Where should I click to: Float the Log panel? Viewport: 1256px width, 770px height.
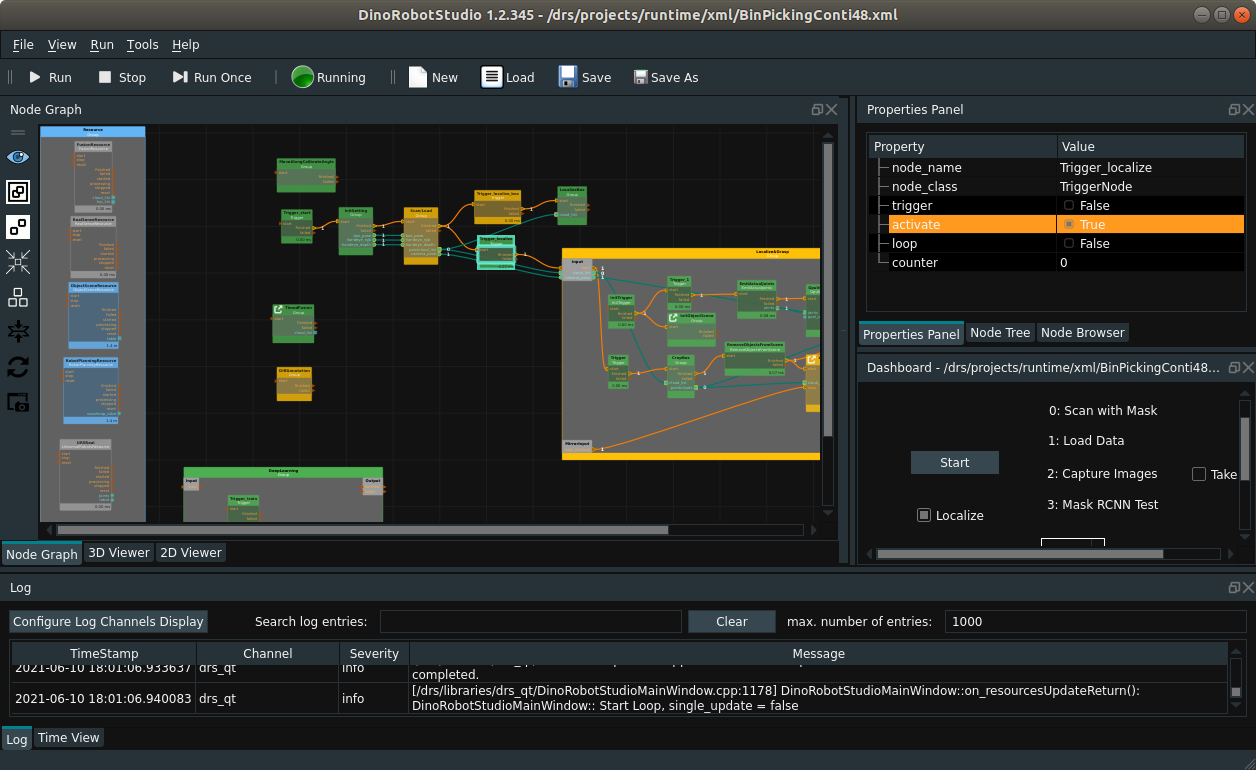pos(1234,588)
